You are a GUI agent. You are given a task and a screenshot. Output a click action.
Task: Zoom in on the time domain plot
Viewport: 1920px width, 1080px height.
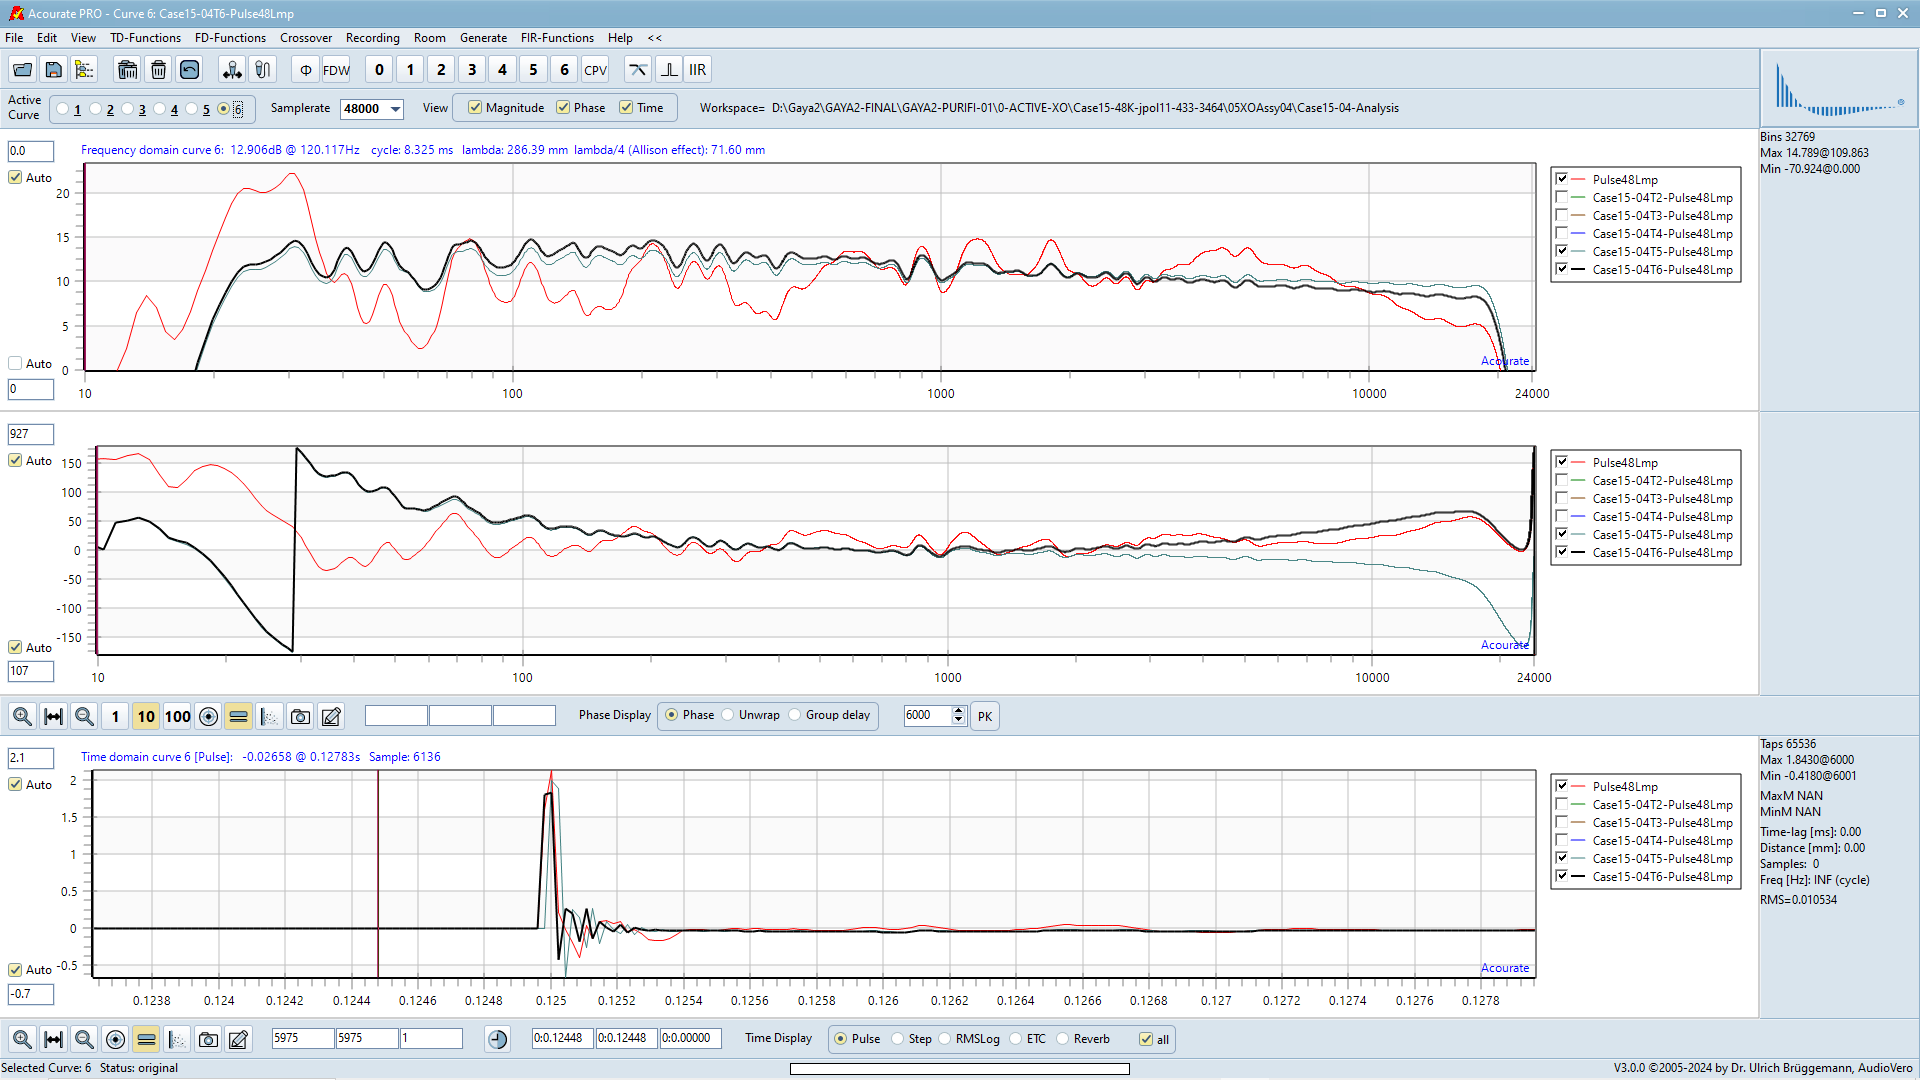click(22, 1039)
